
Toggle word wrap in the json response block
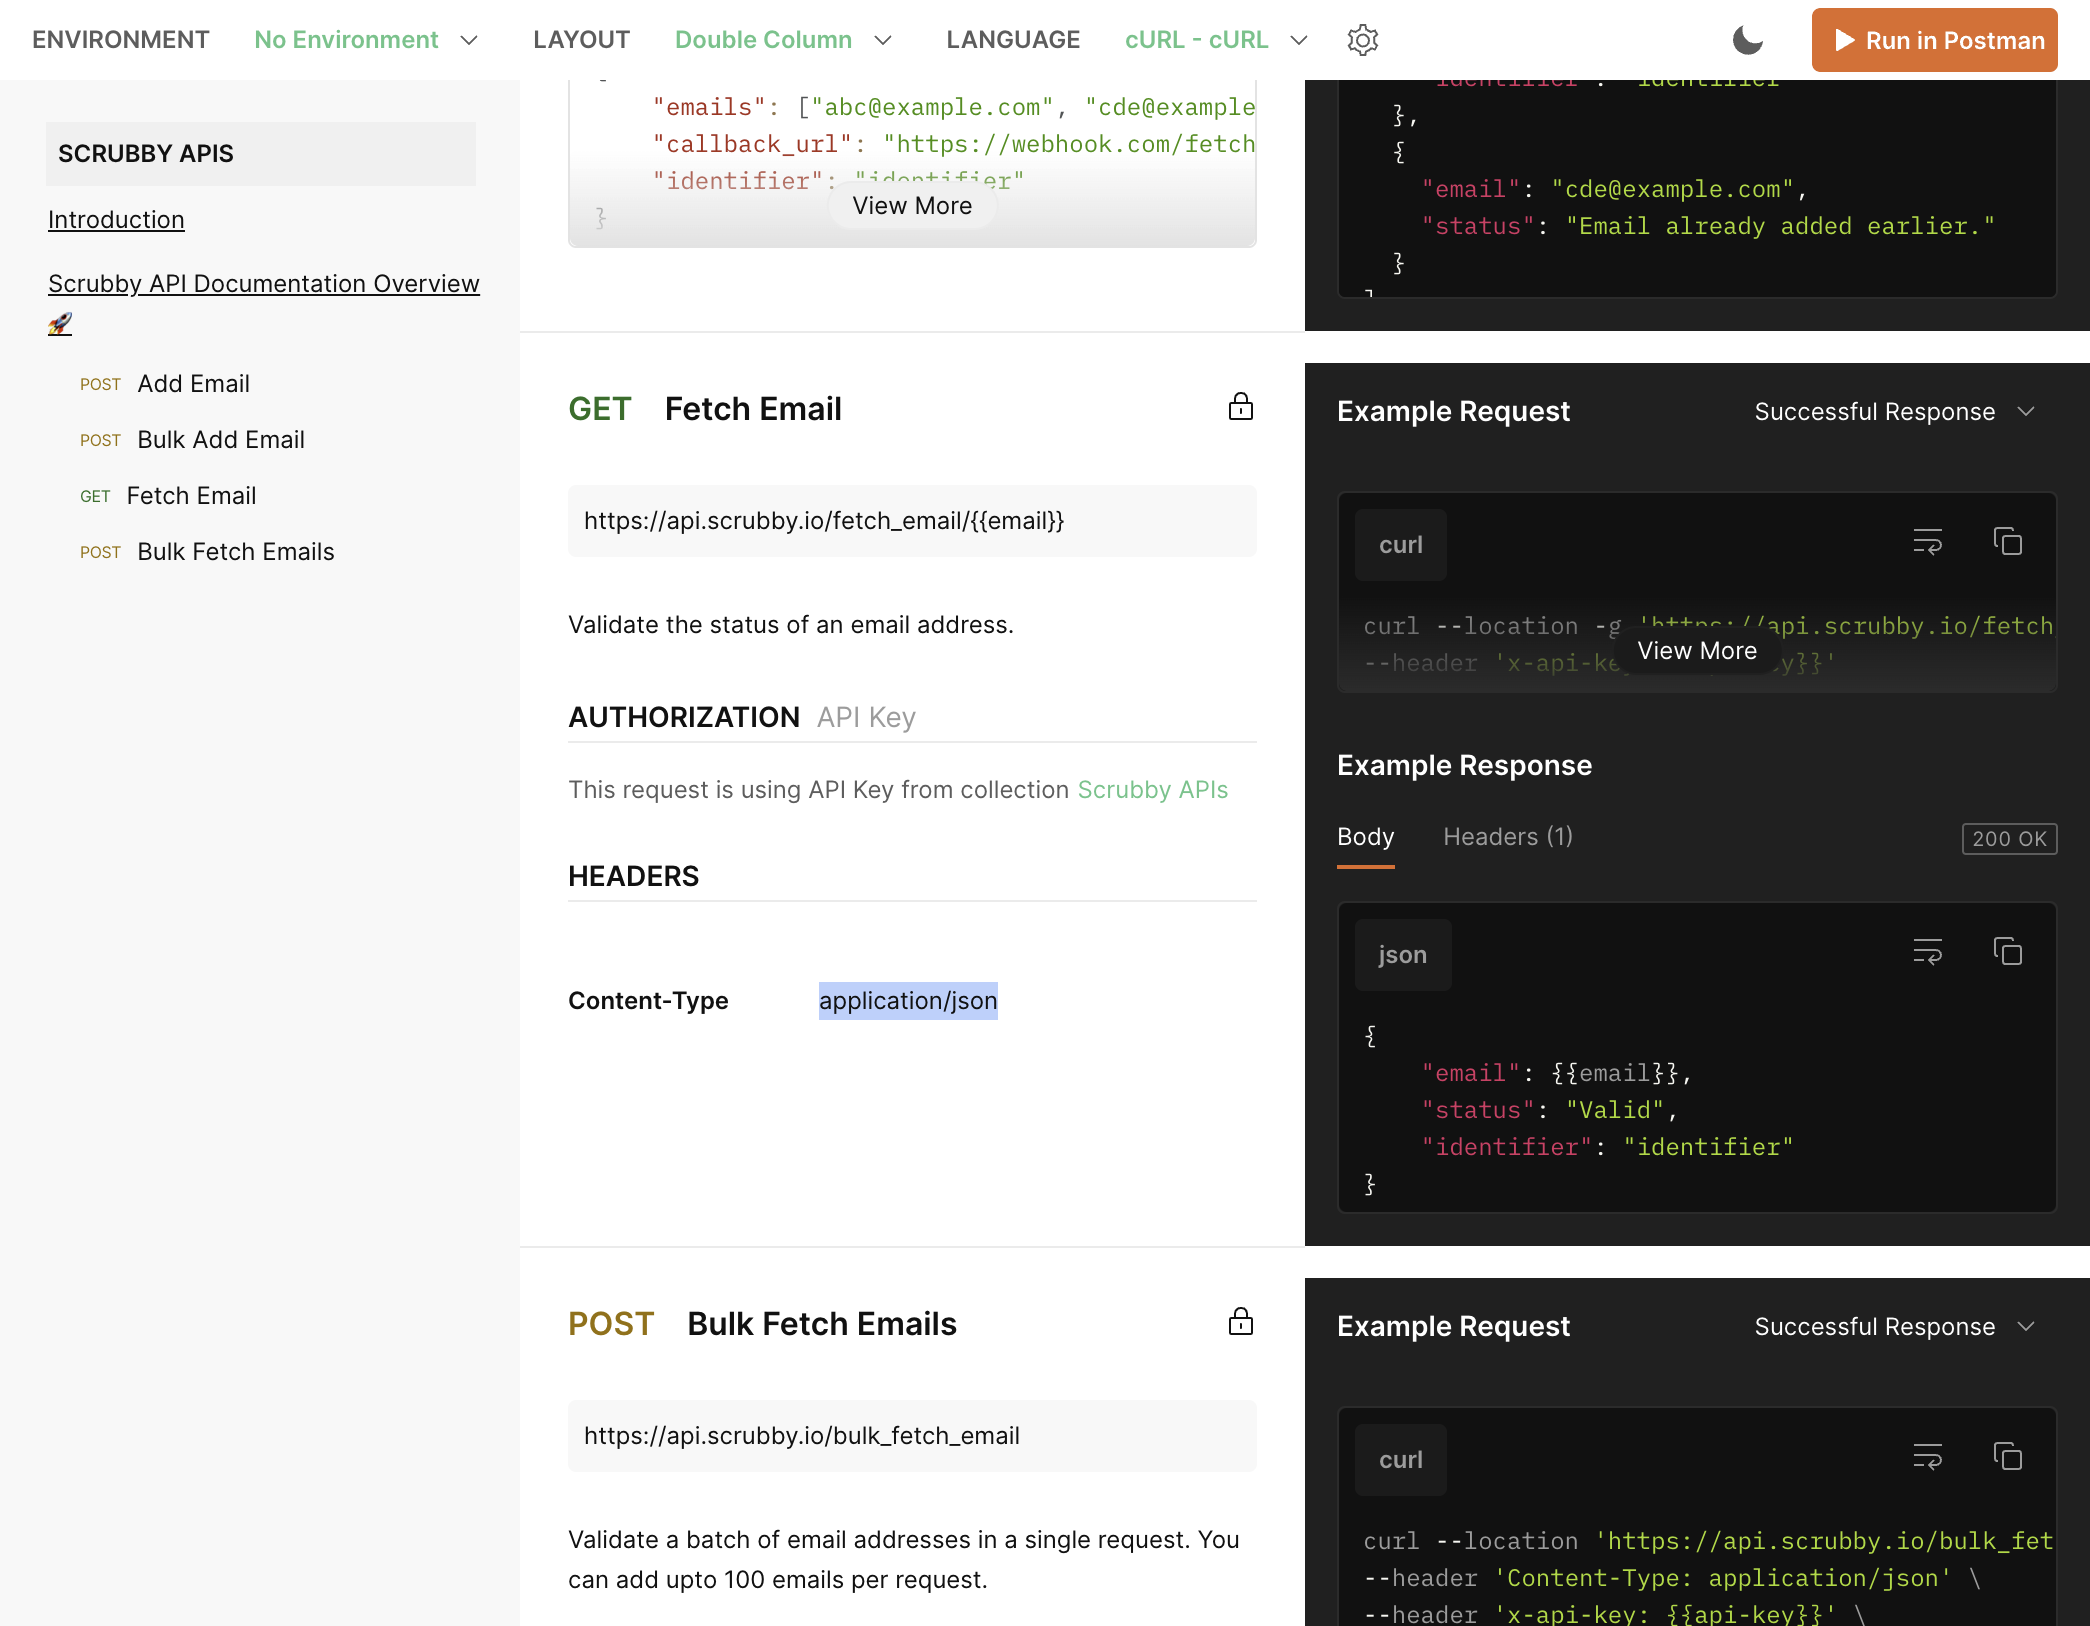(1927, 953)
